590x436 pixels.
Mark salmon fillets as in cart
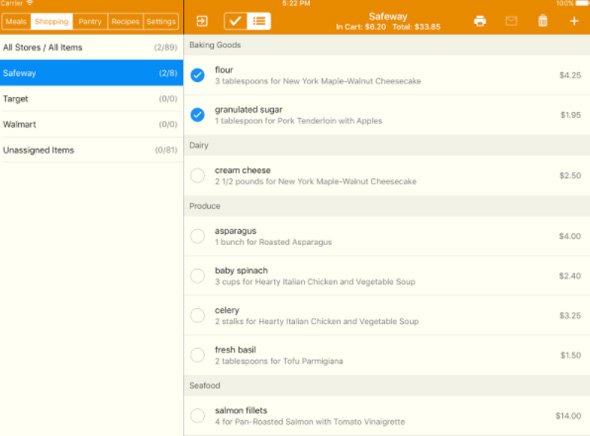(198, 416)
